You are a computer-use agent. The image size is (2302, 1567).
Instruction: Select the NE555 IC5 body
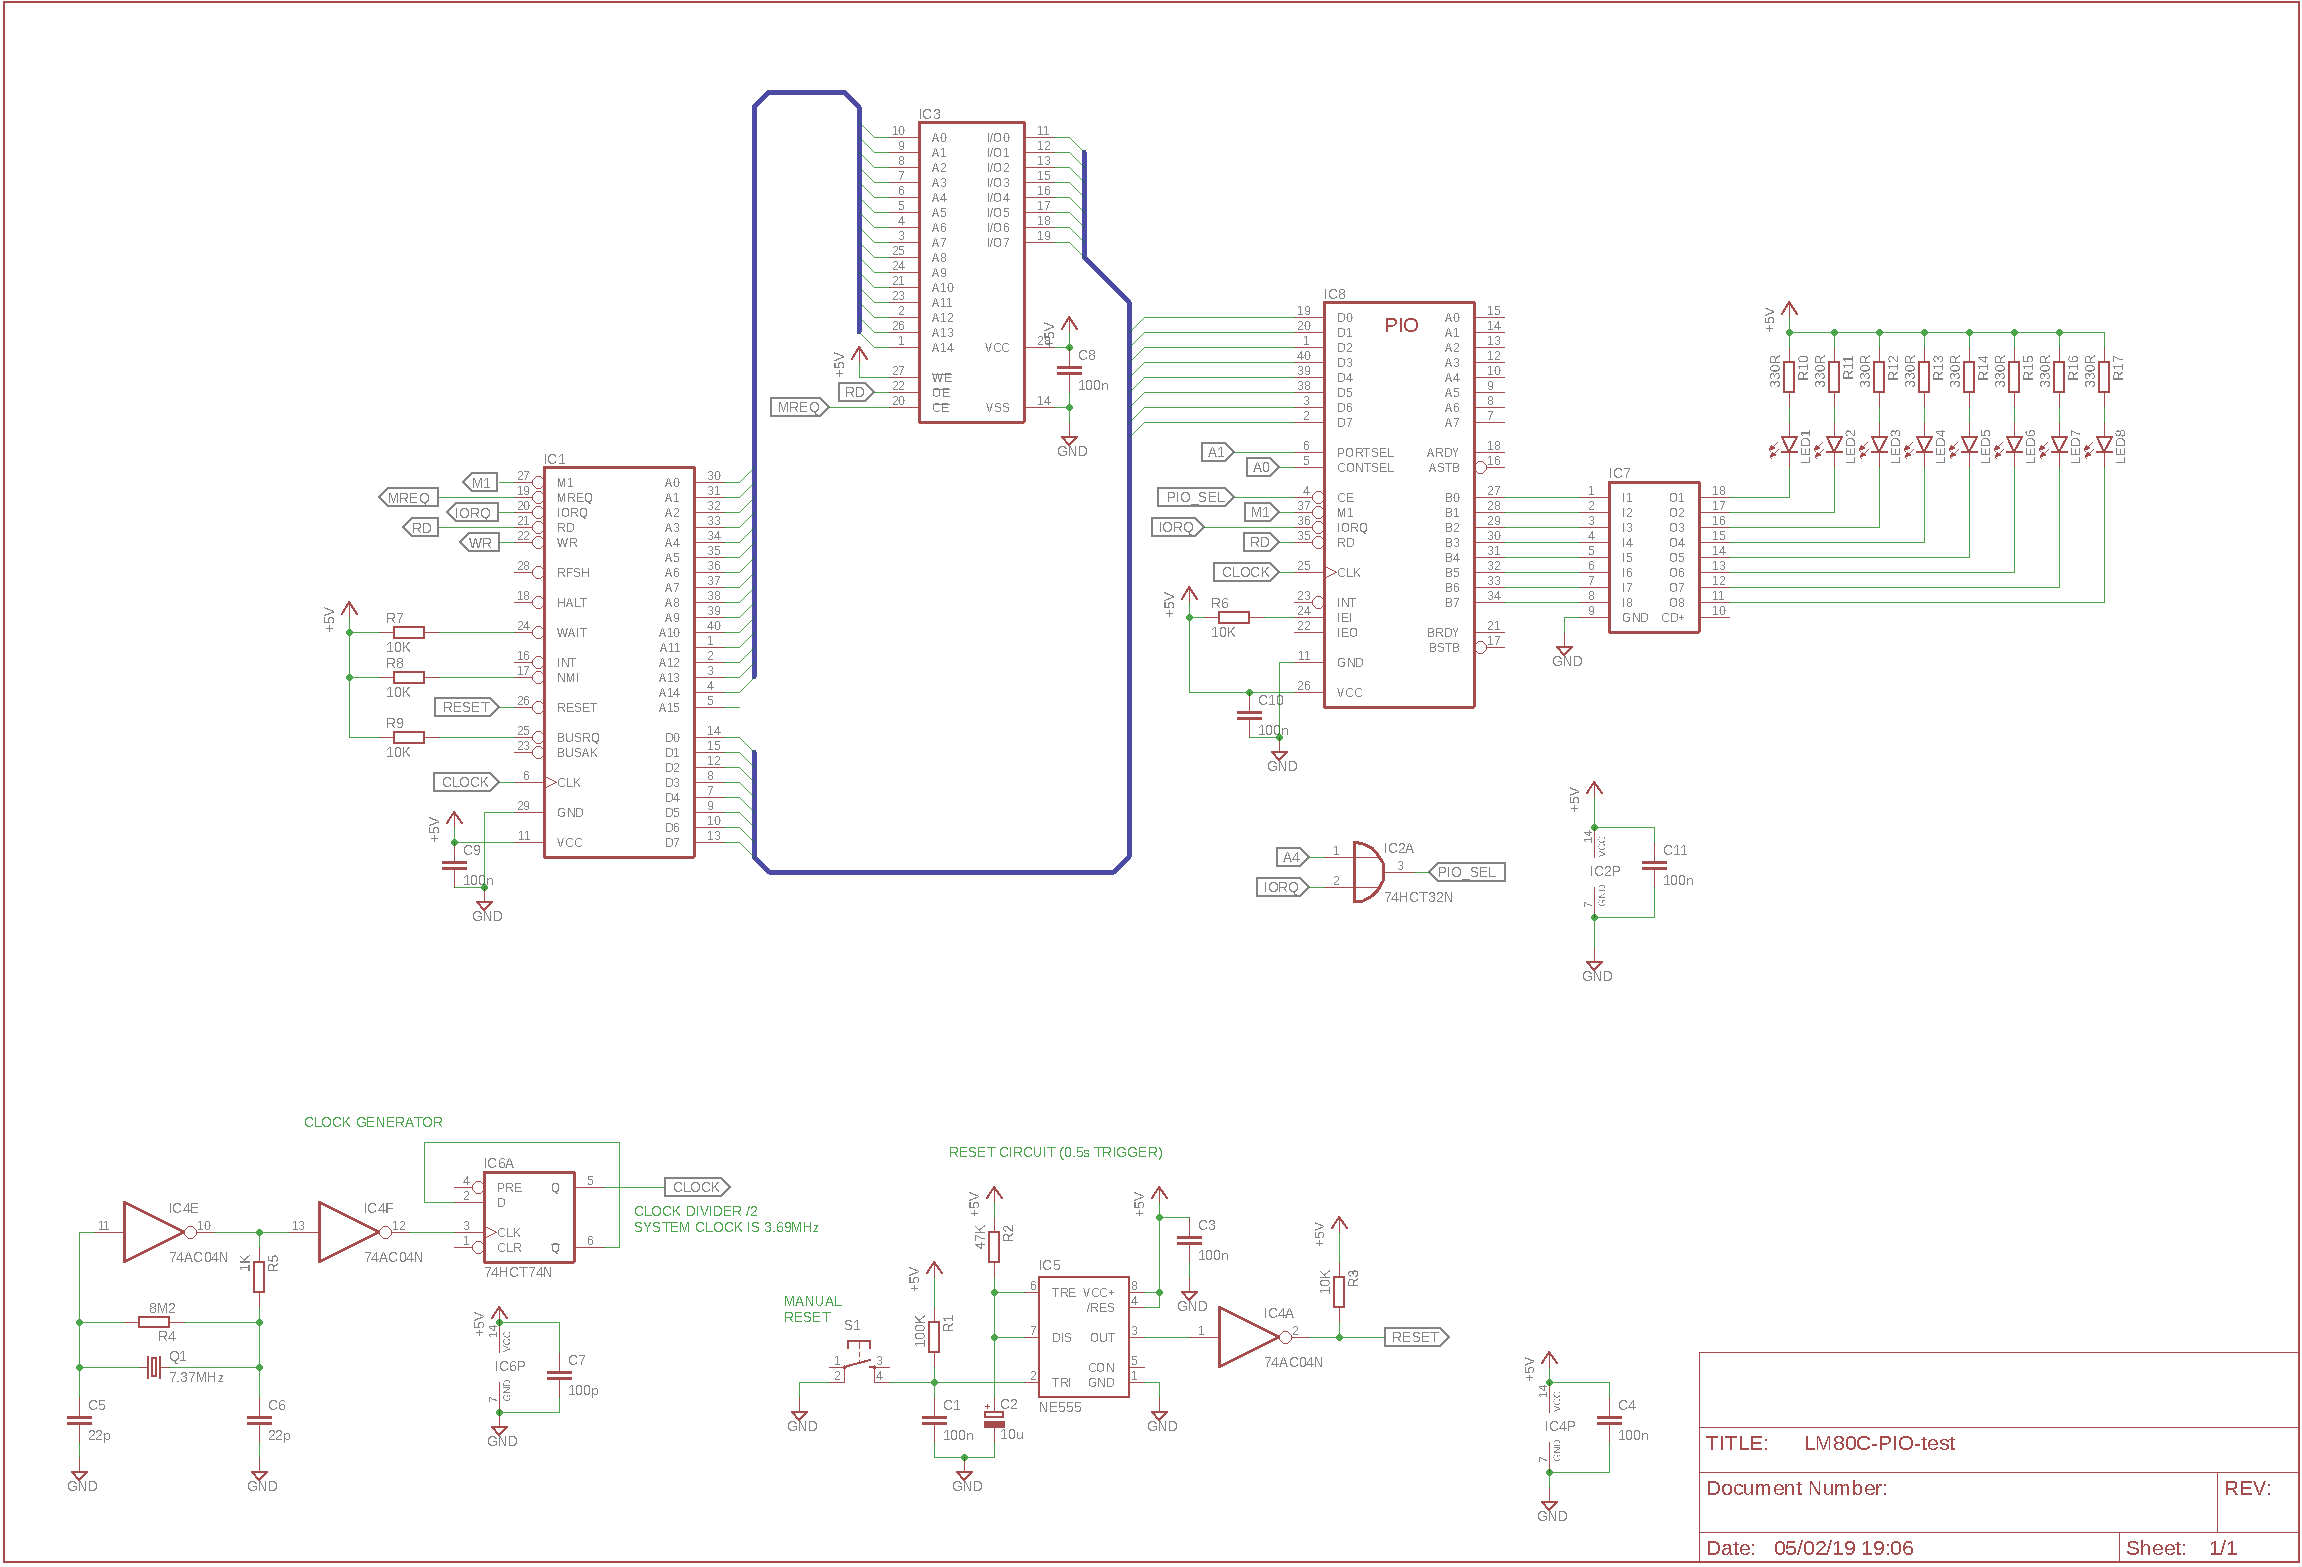1084,1337
